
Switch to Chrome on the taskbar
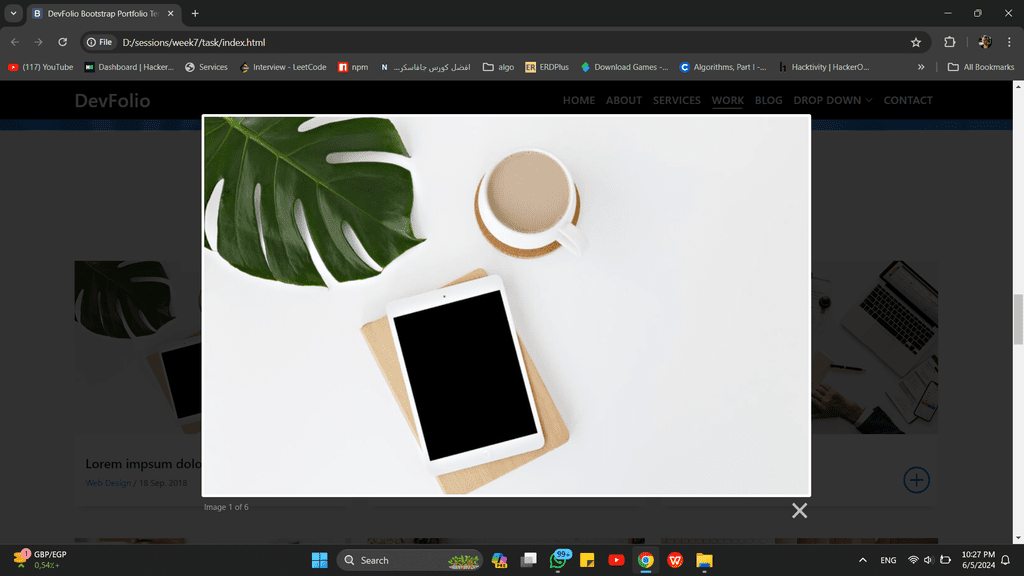tap(645, 560)
